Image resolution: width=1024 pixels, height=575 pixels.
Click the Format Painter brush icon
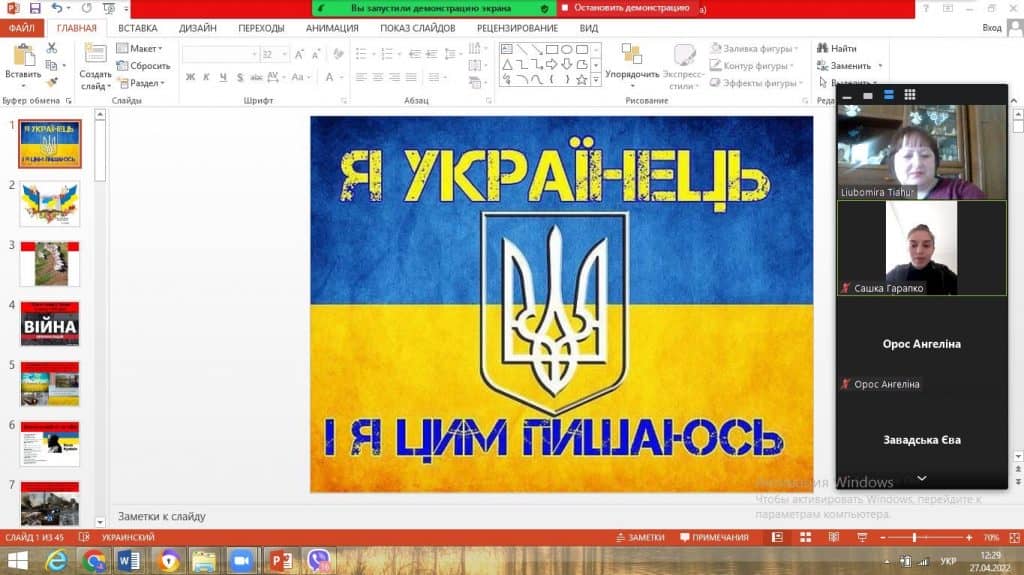click(x=51, y=82)
